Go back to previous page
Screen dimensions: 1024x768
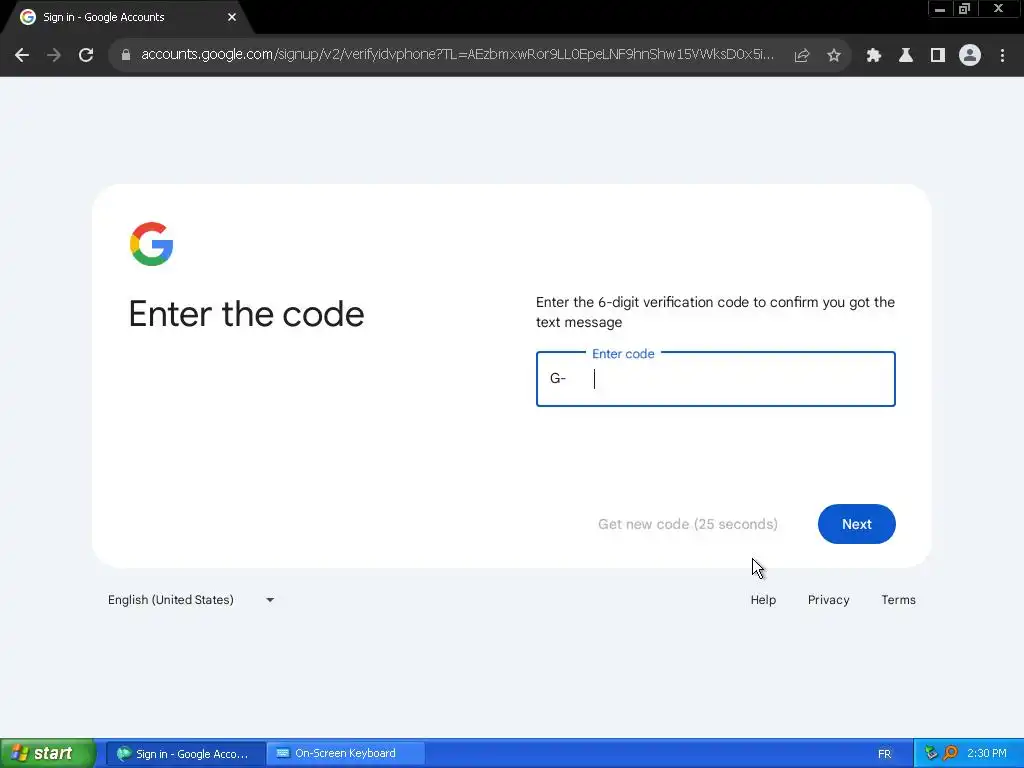(x=22, y=55)
